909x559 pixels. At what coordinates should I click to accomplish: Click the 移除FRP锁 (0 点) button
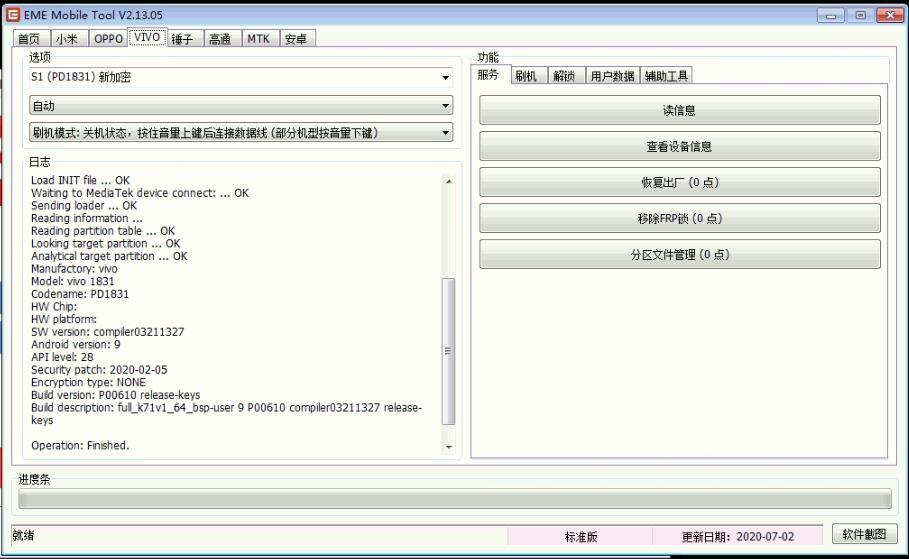[x=679, y=218]
